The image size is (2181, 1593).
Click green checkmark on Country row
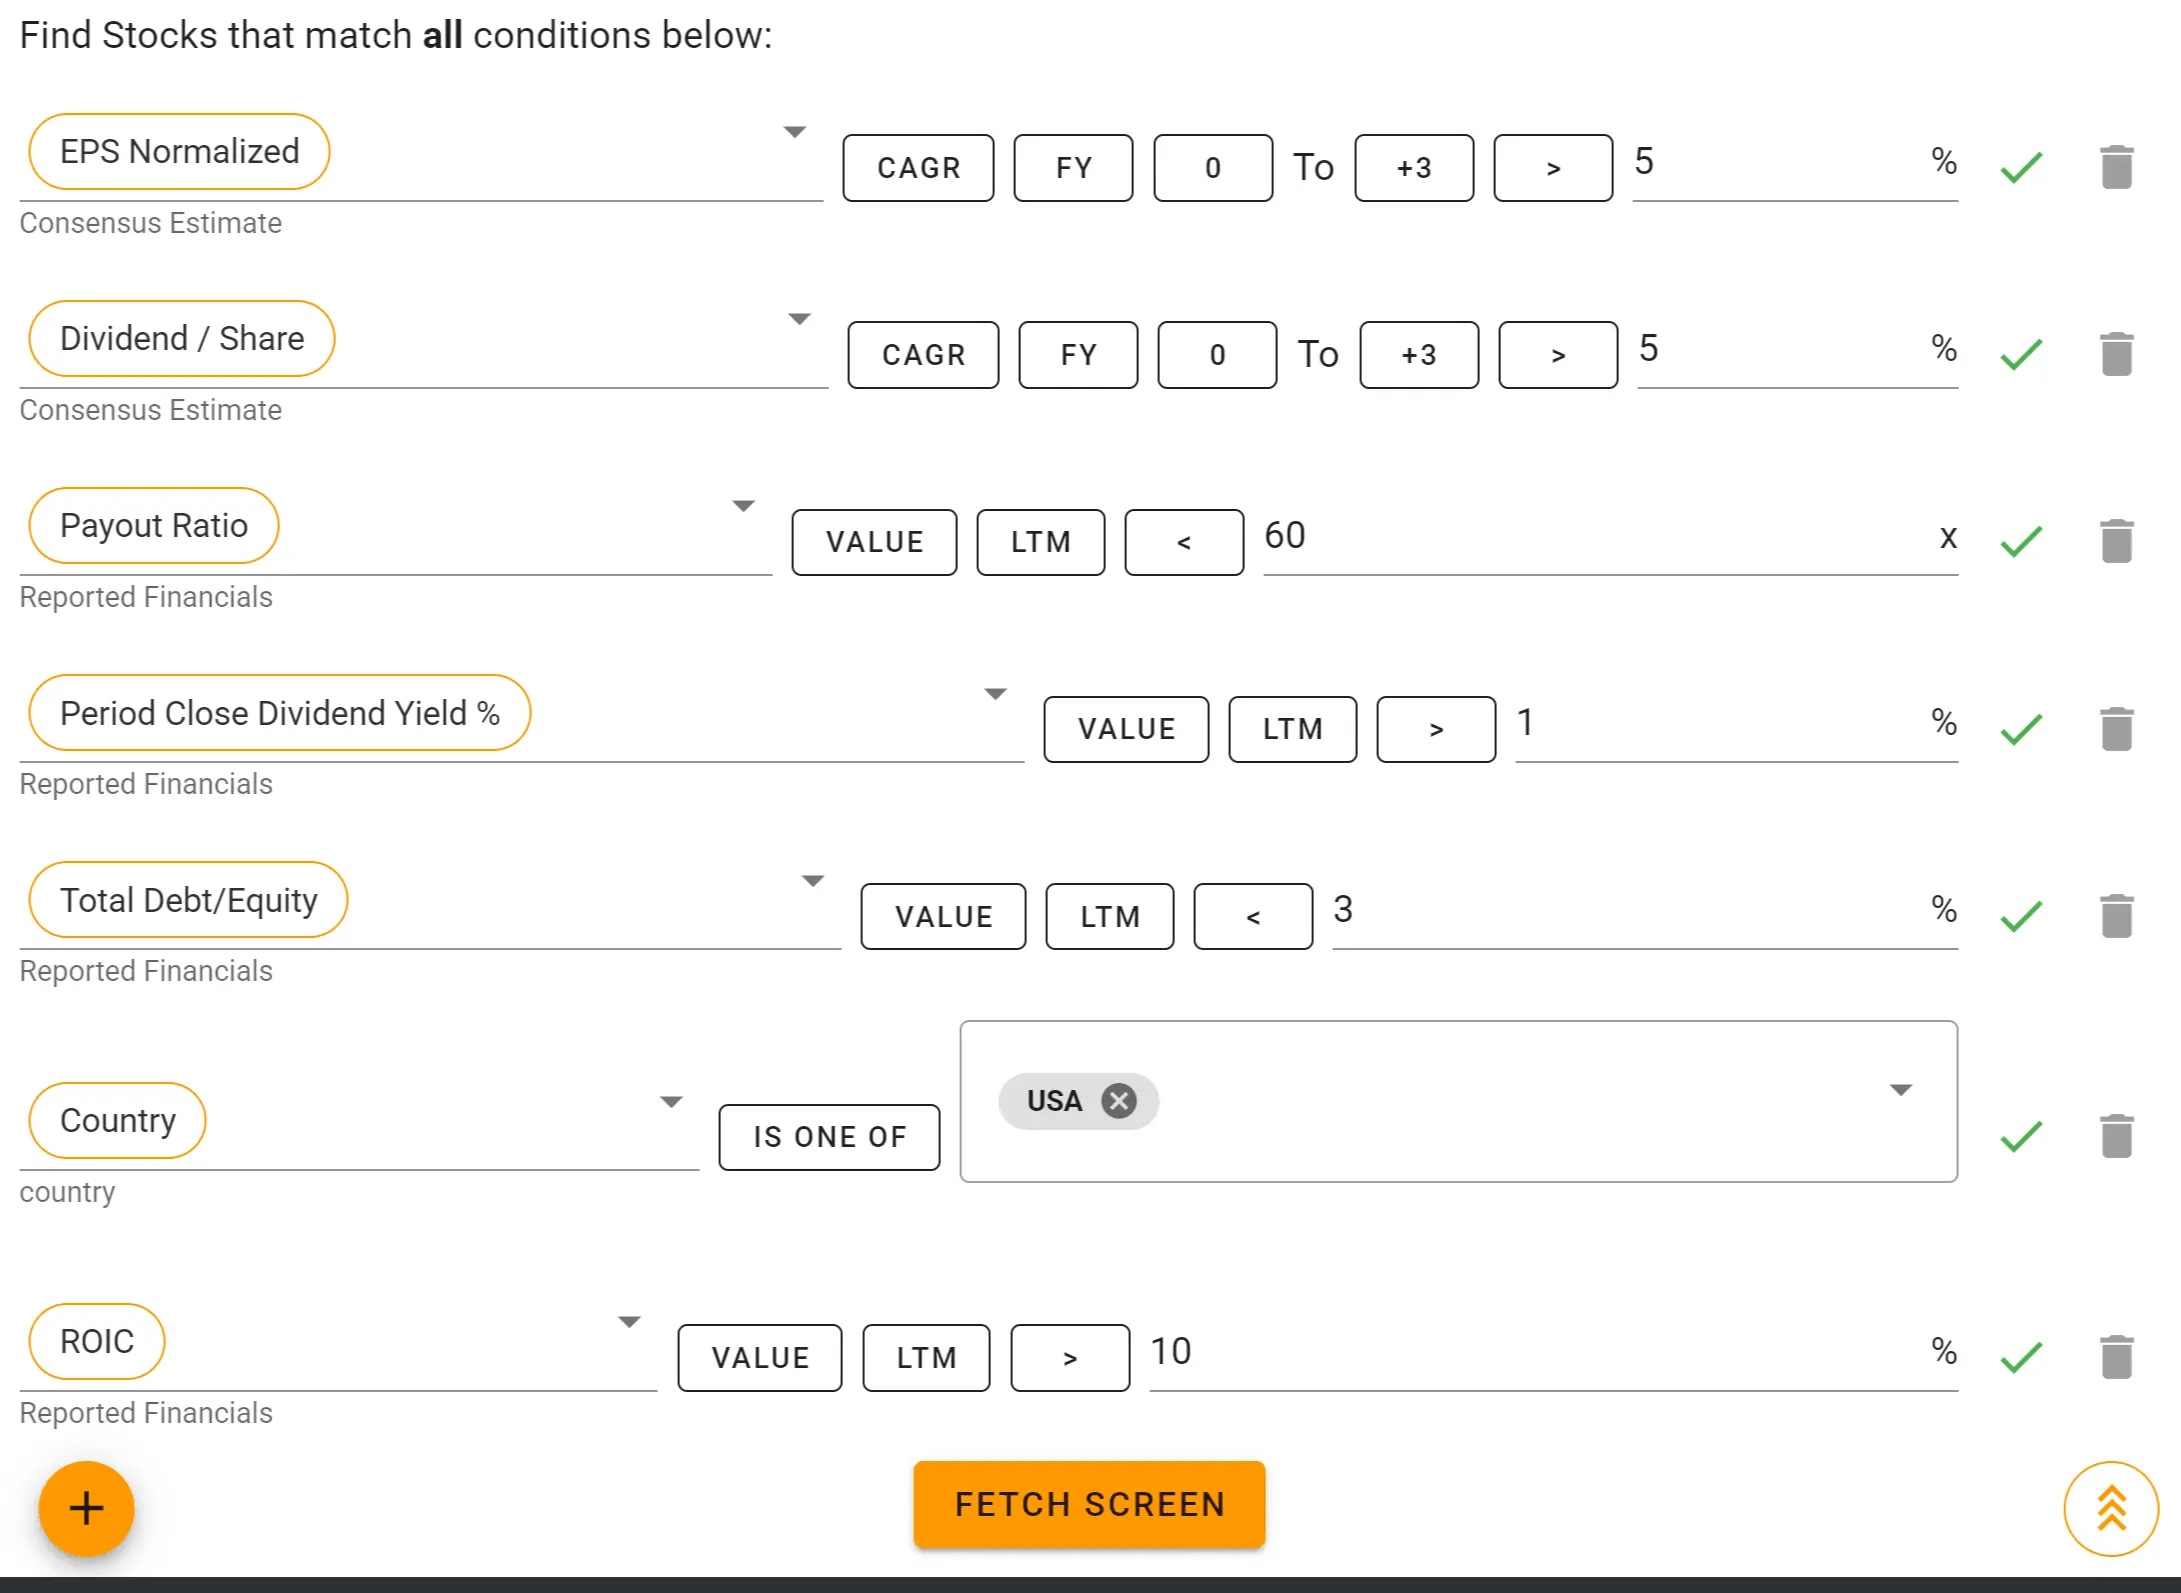tap(2021, 1136)
